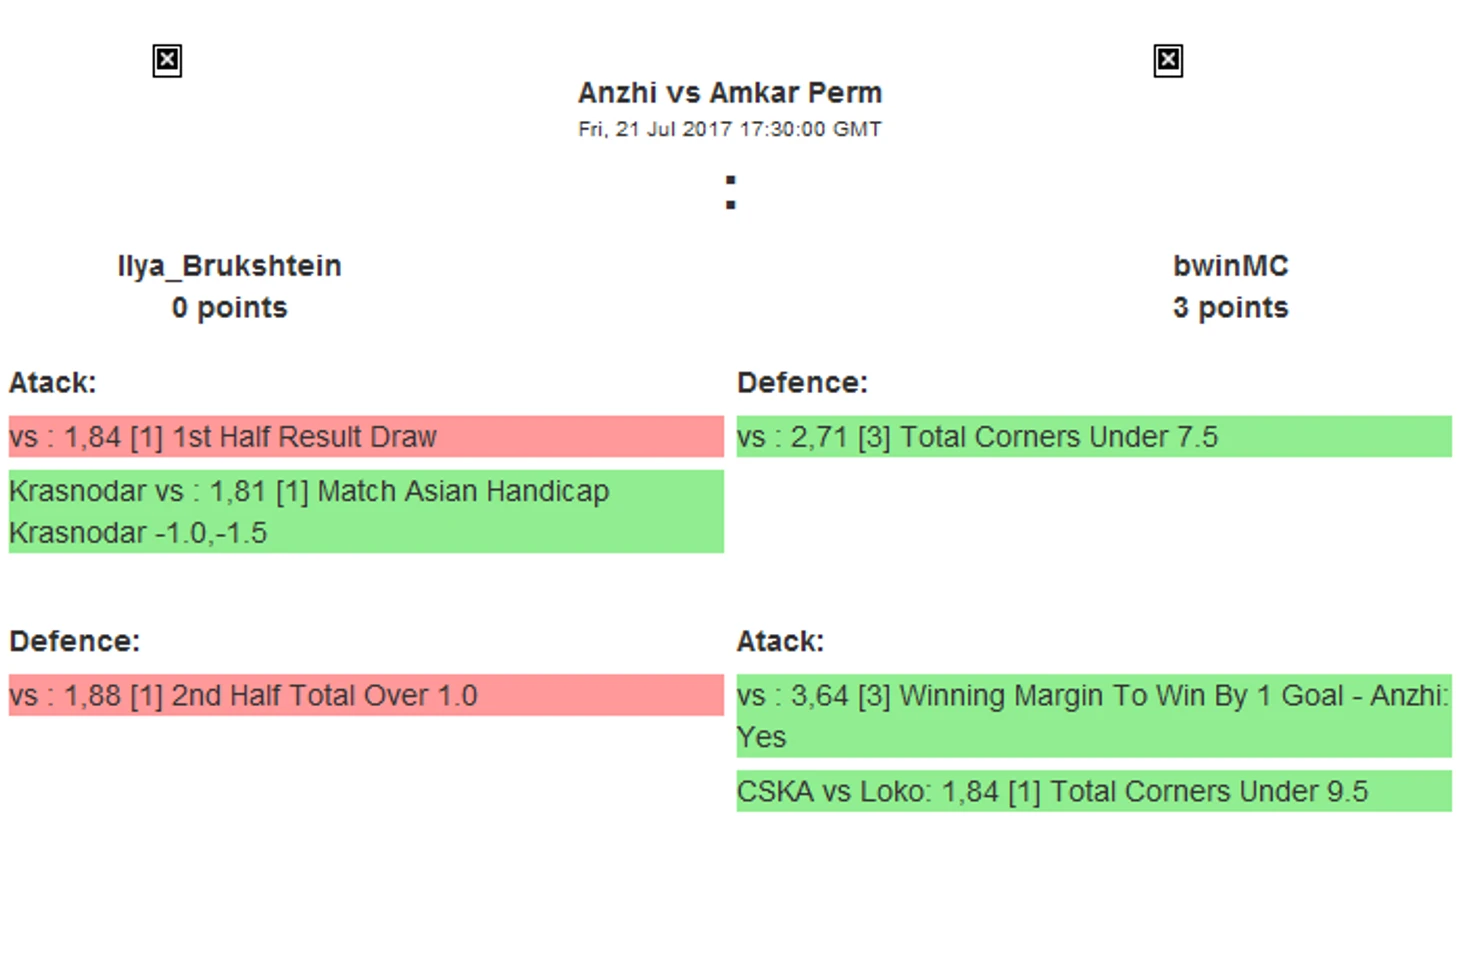Image resolution: width=1460 pixels, height=959 pixels.
Task: Click the match date Fri, 21 Jul 2017
Action: pyautogui.click(x=730, y=129)
